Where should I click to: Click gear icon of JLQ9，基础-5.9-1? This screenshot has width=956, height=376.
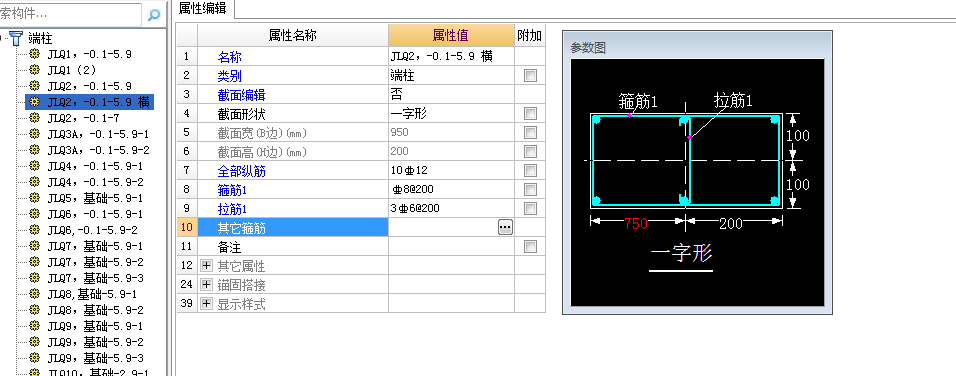pyautogui.click(x=35, y=326)
